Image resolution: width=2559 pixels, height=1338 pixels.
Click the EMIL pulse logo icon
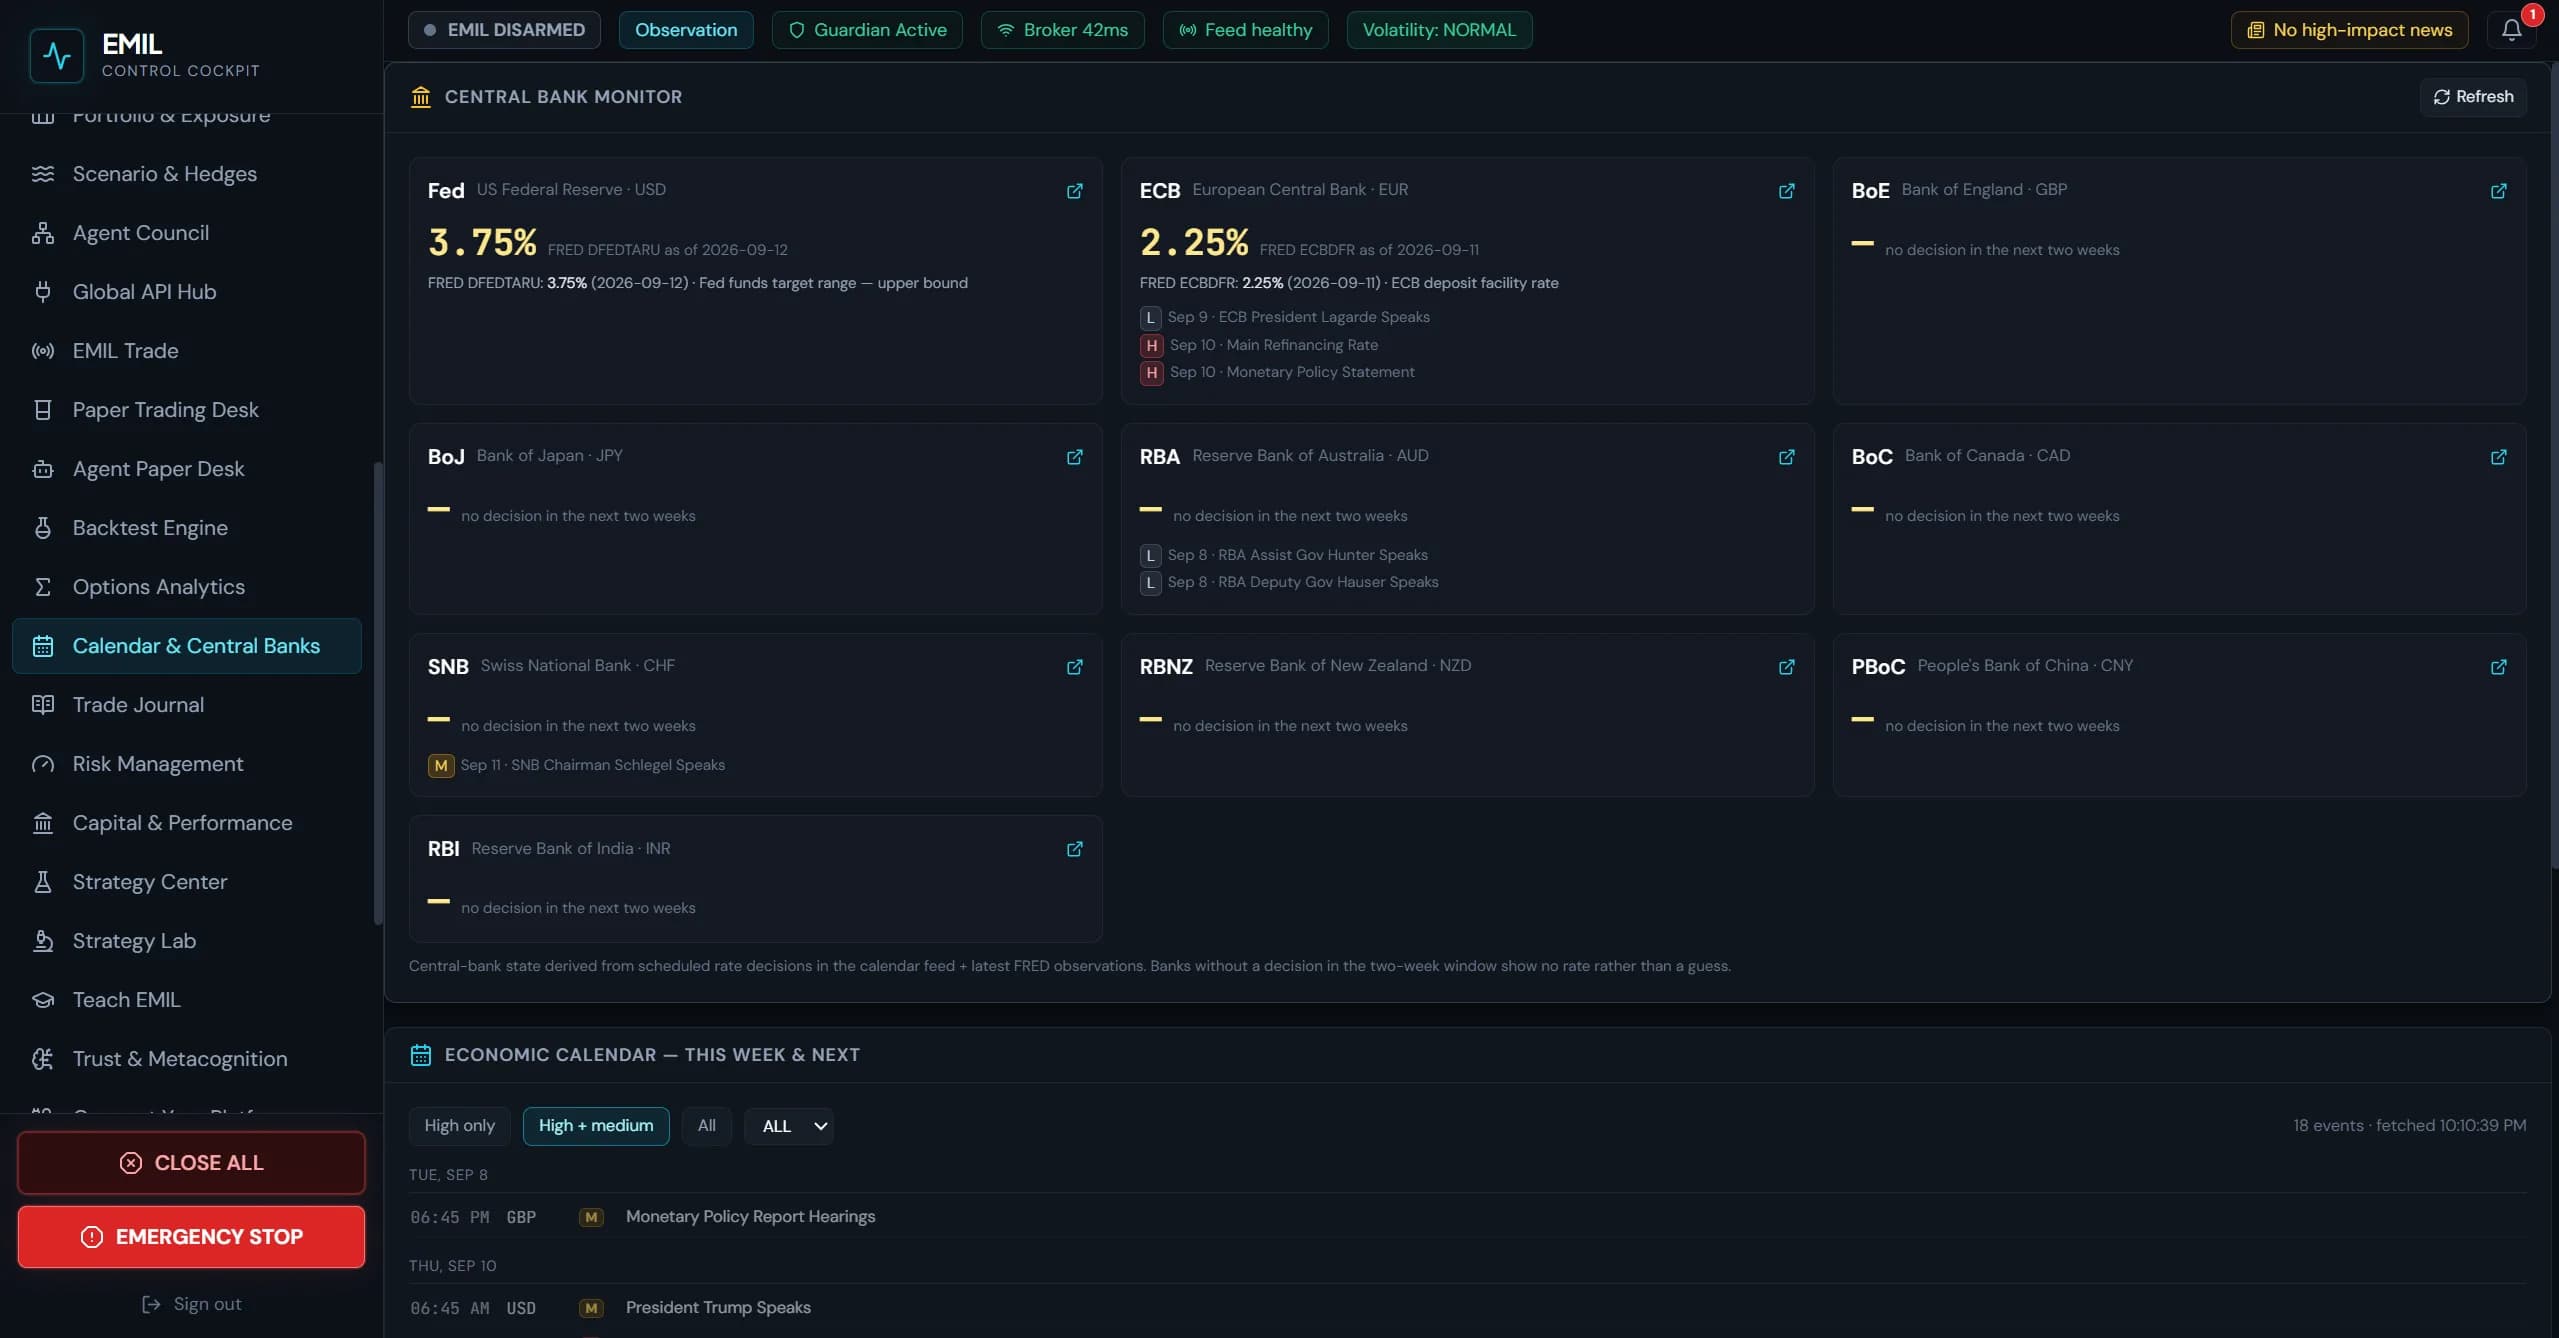pyautogui.click(x=57, y=55)
